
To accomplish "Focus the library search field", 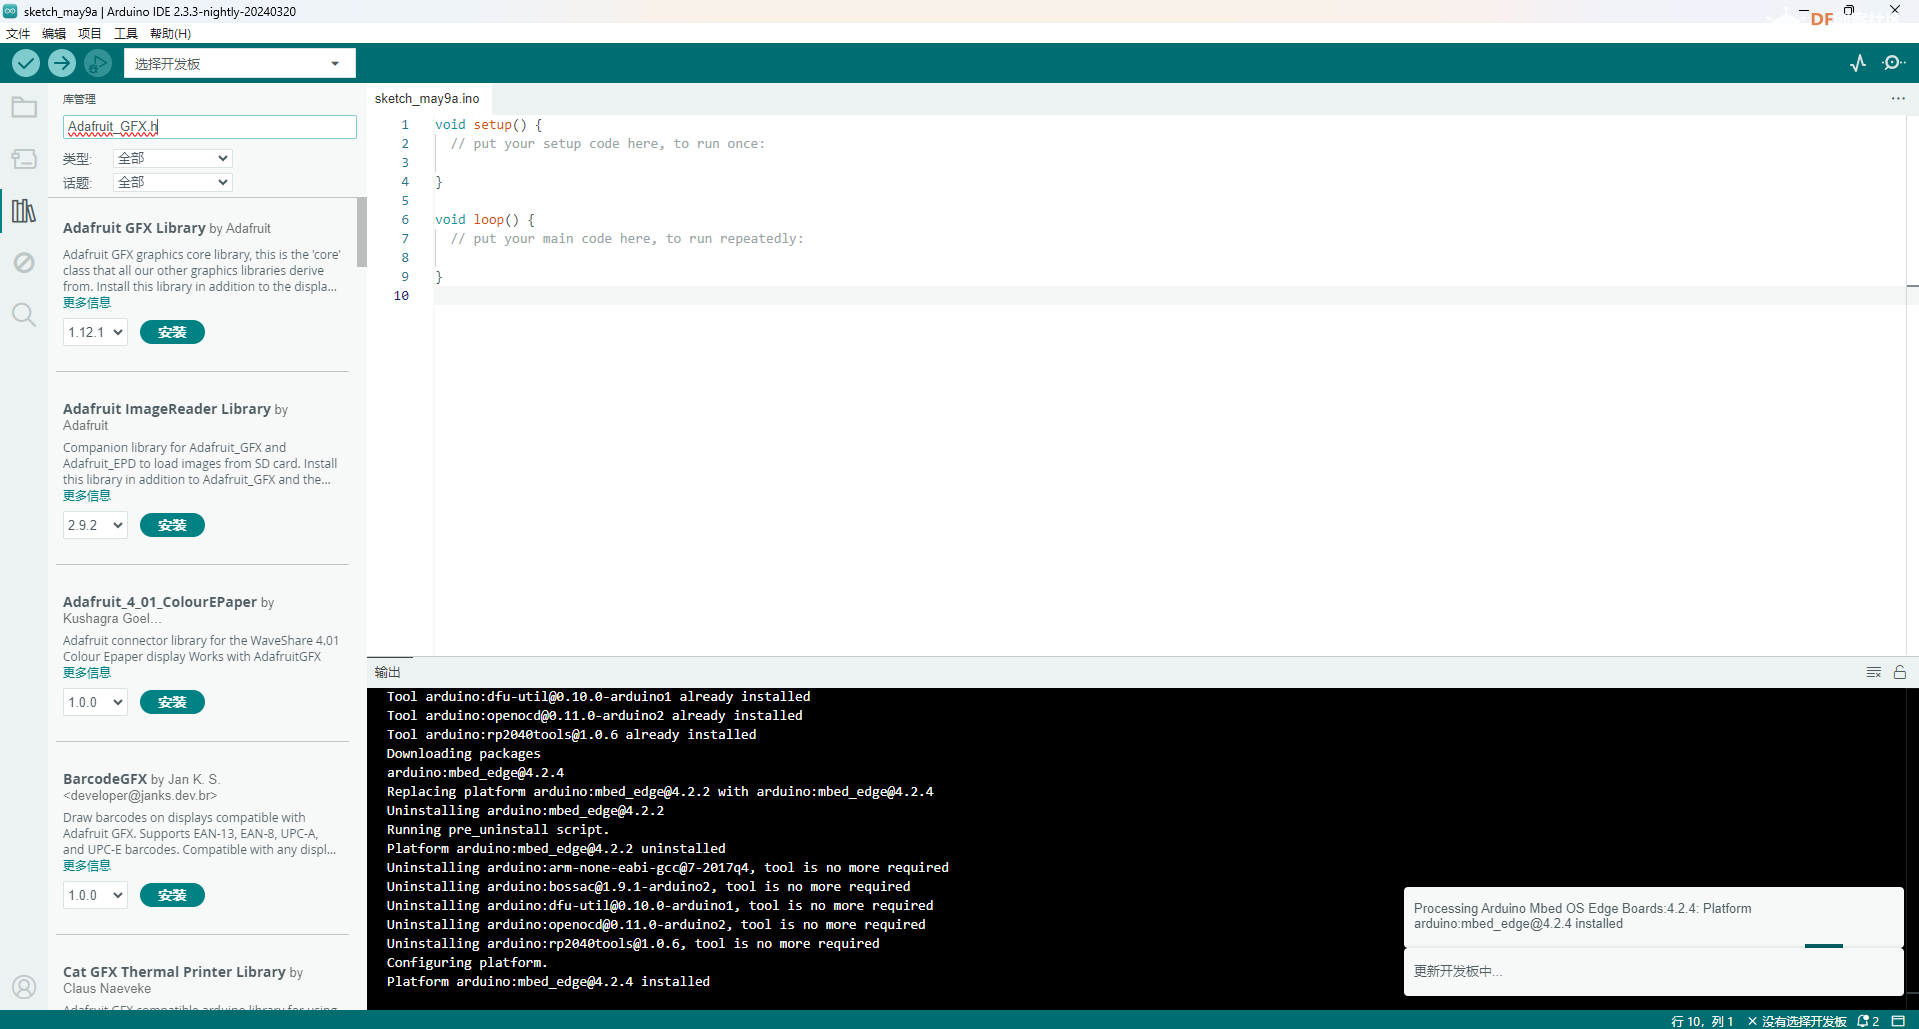I will click(210, 127).
